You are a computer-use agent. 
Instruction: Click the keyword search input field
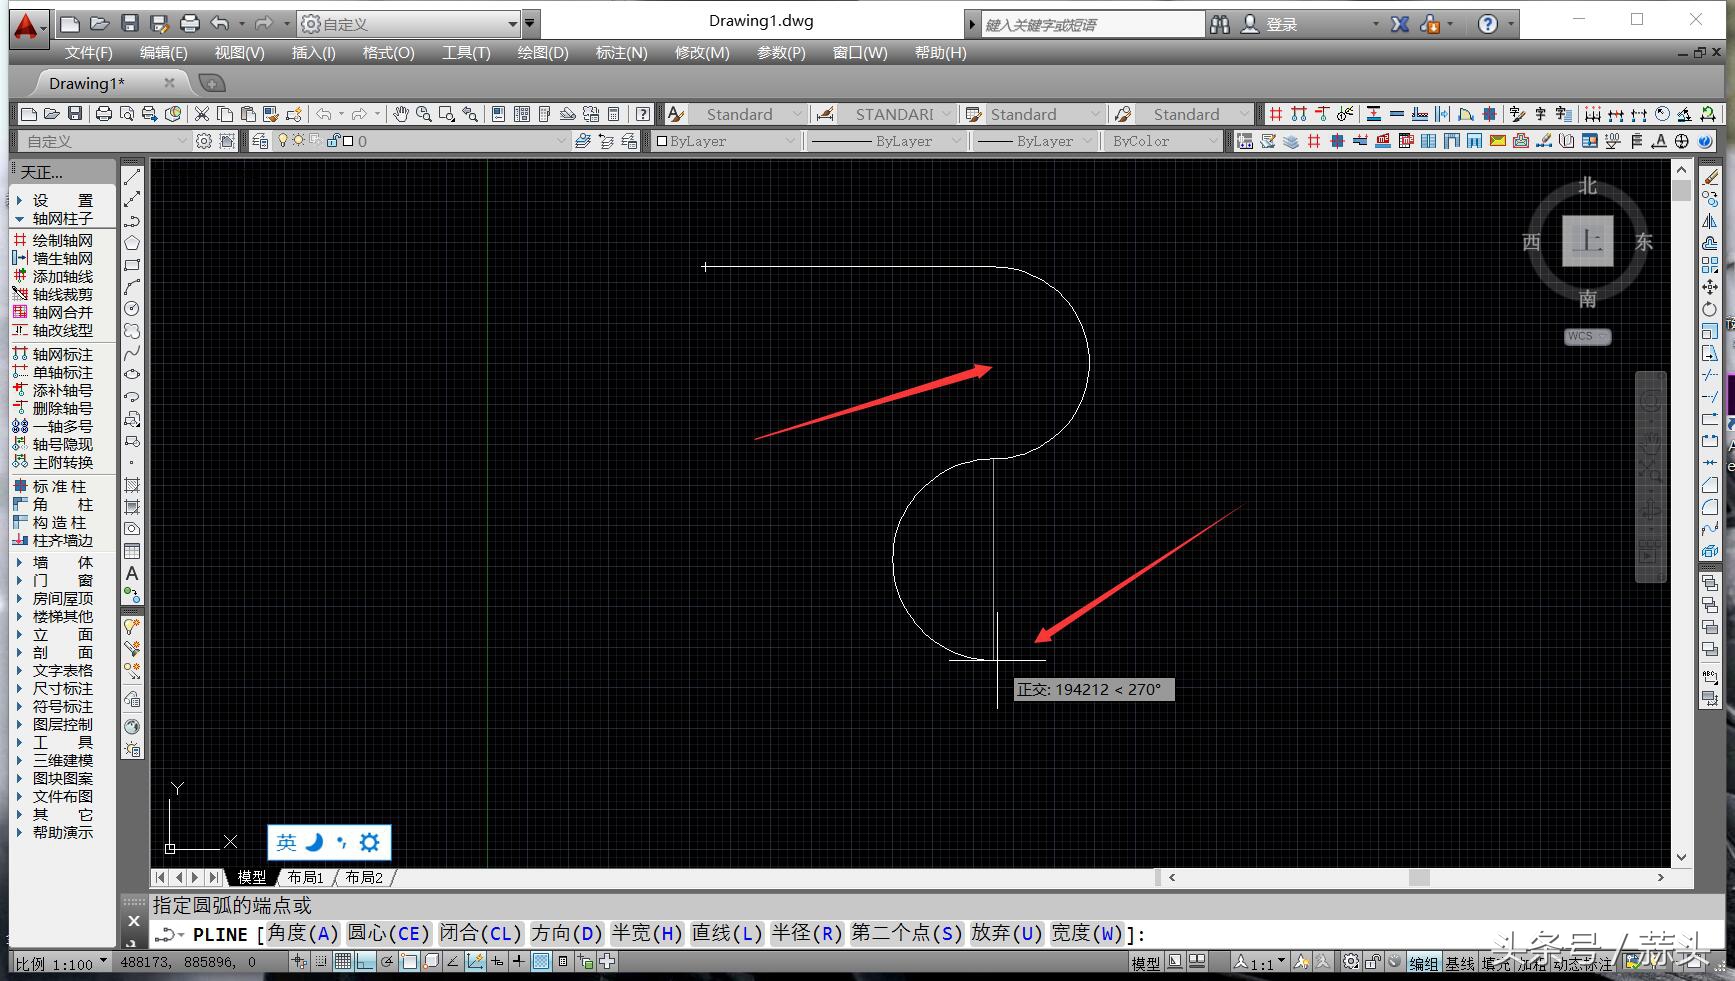click(x=1093, y=25)
